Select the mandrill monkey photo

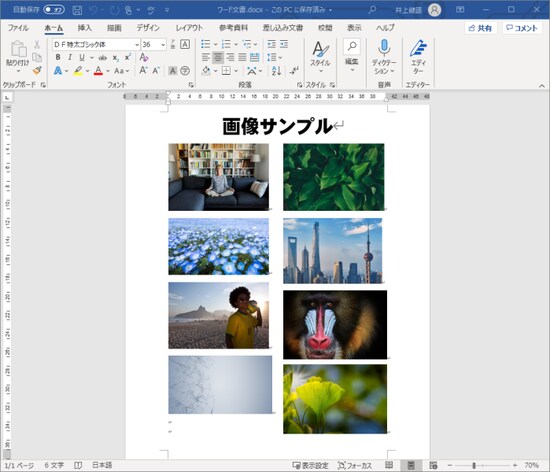[x=335, y=324]
